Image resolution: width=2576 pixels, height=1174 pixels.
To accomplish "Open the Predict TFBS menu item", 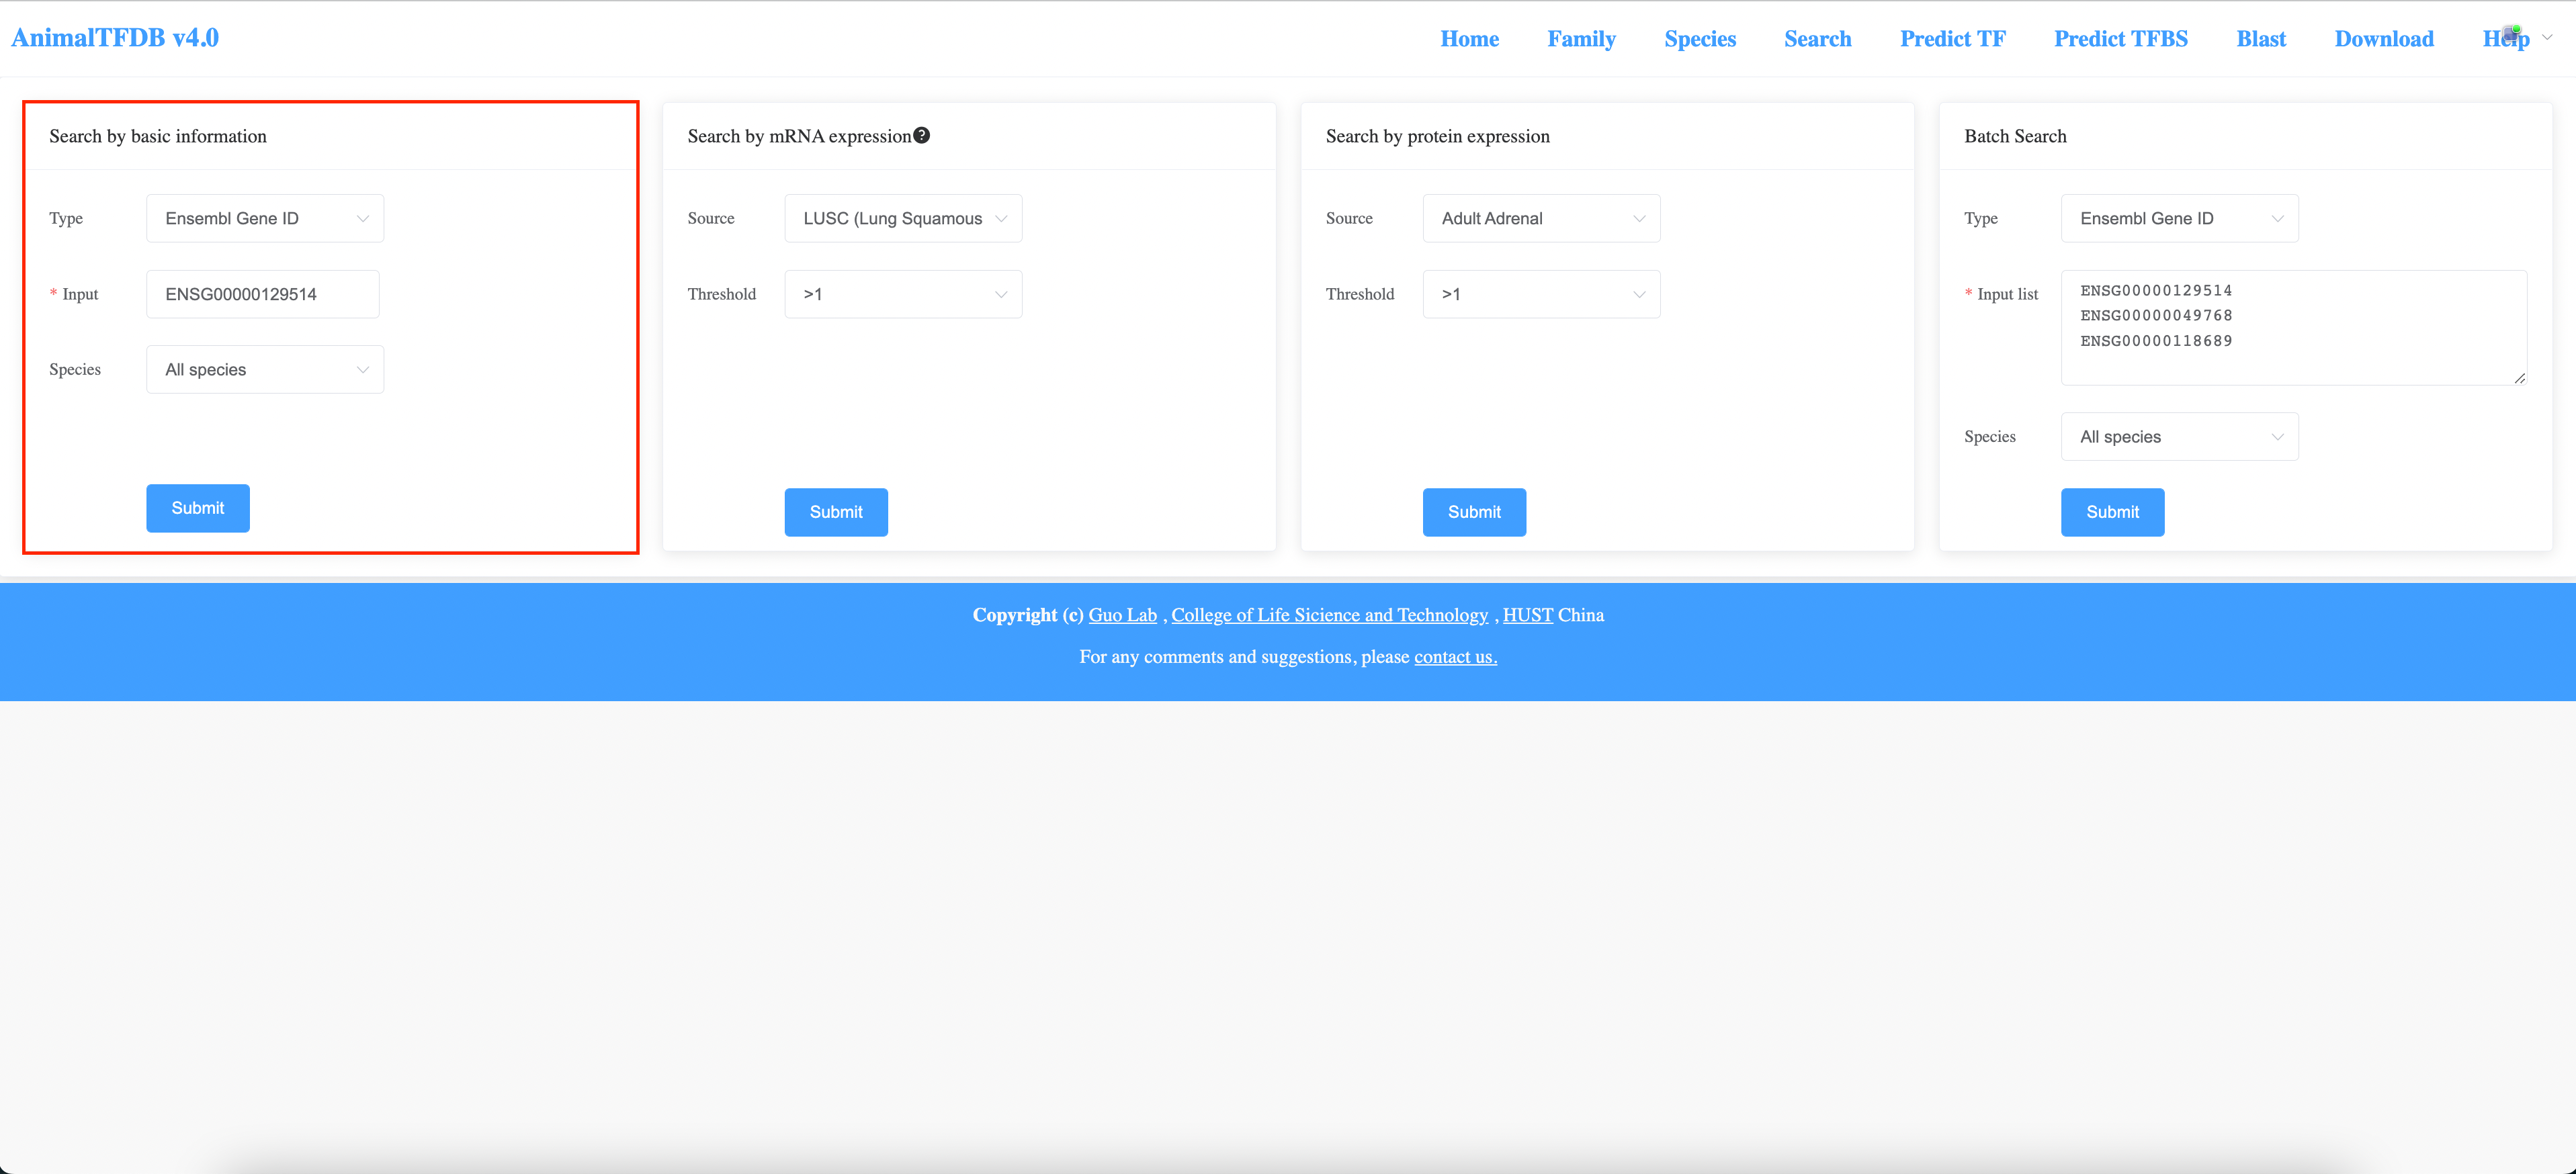I will click(x=2120, y=39).
